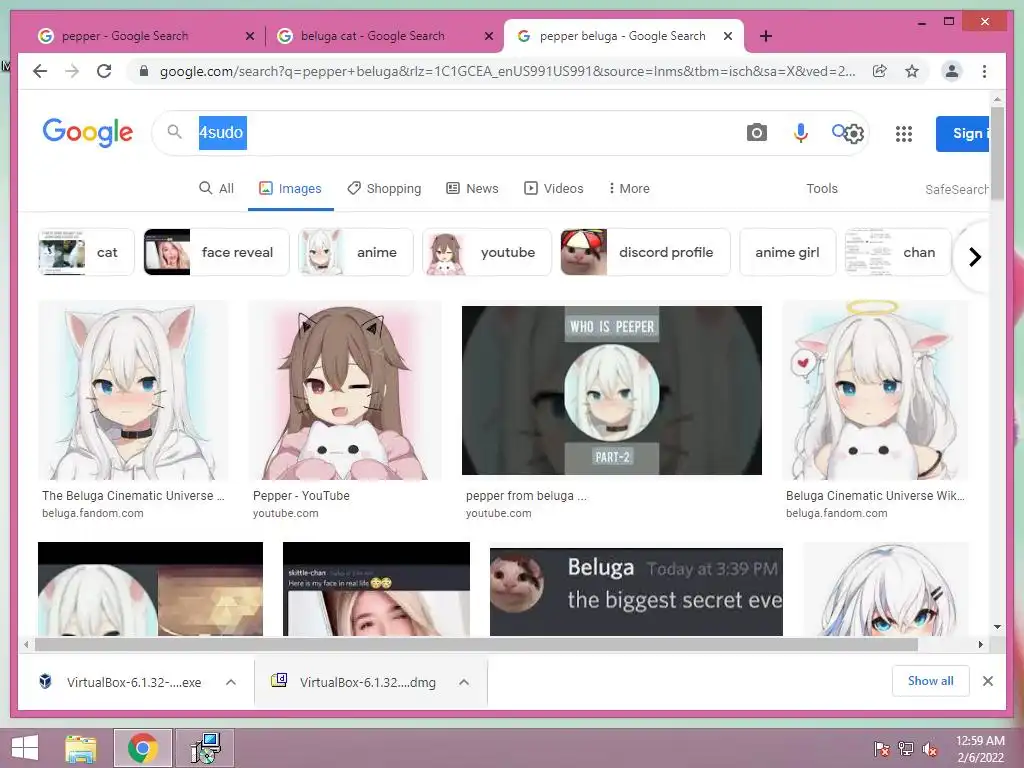Open Google search settings gear
1024x768 pixels.
854,134
